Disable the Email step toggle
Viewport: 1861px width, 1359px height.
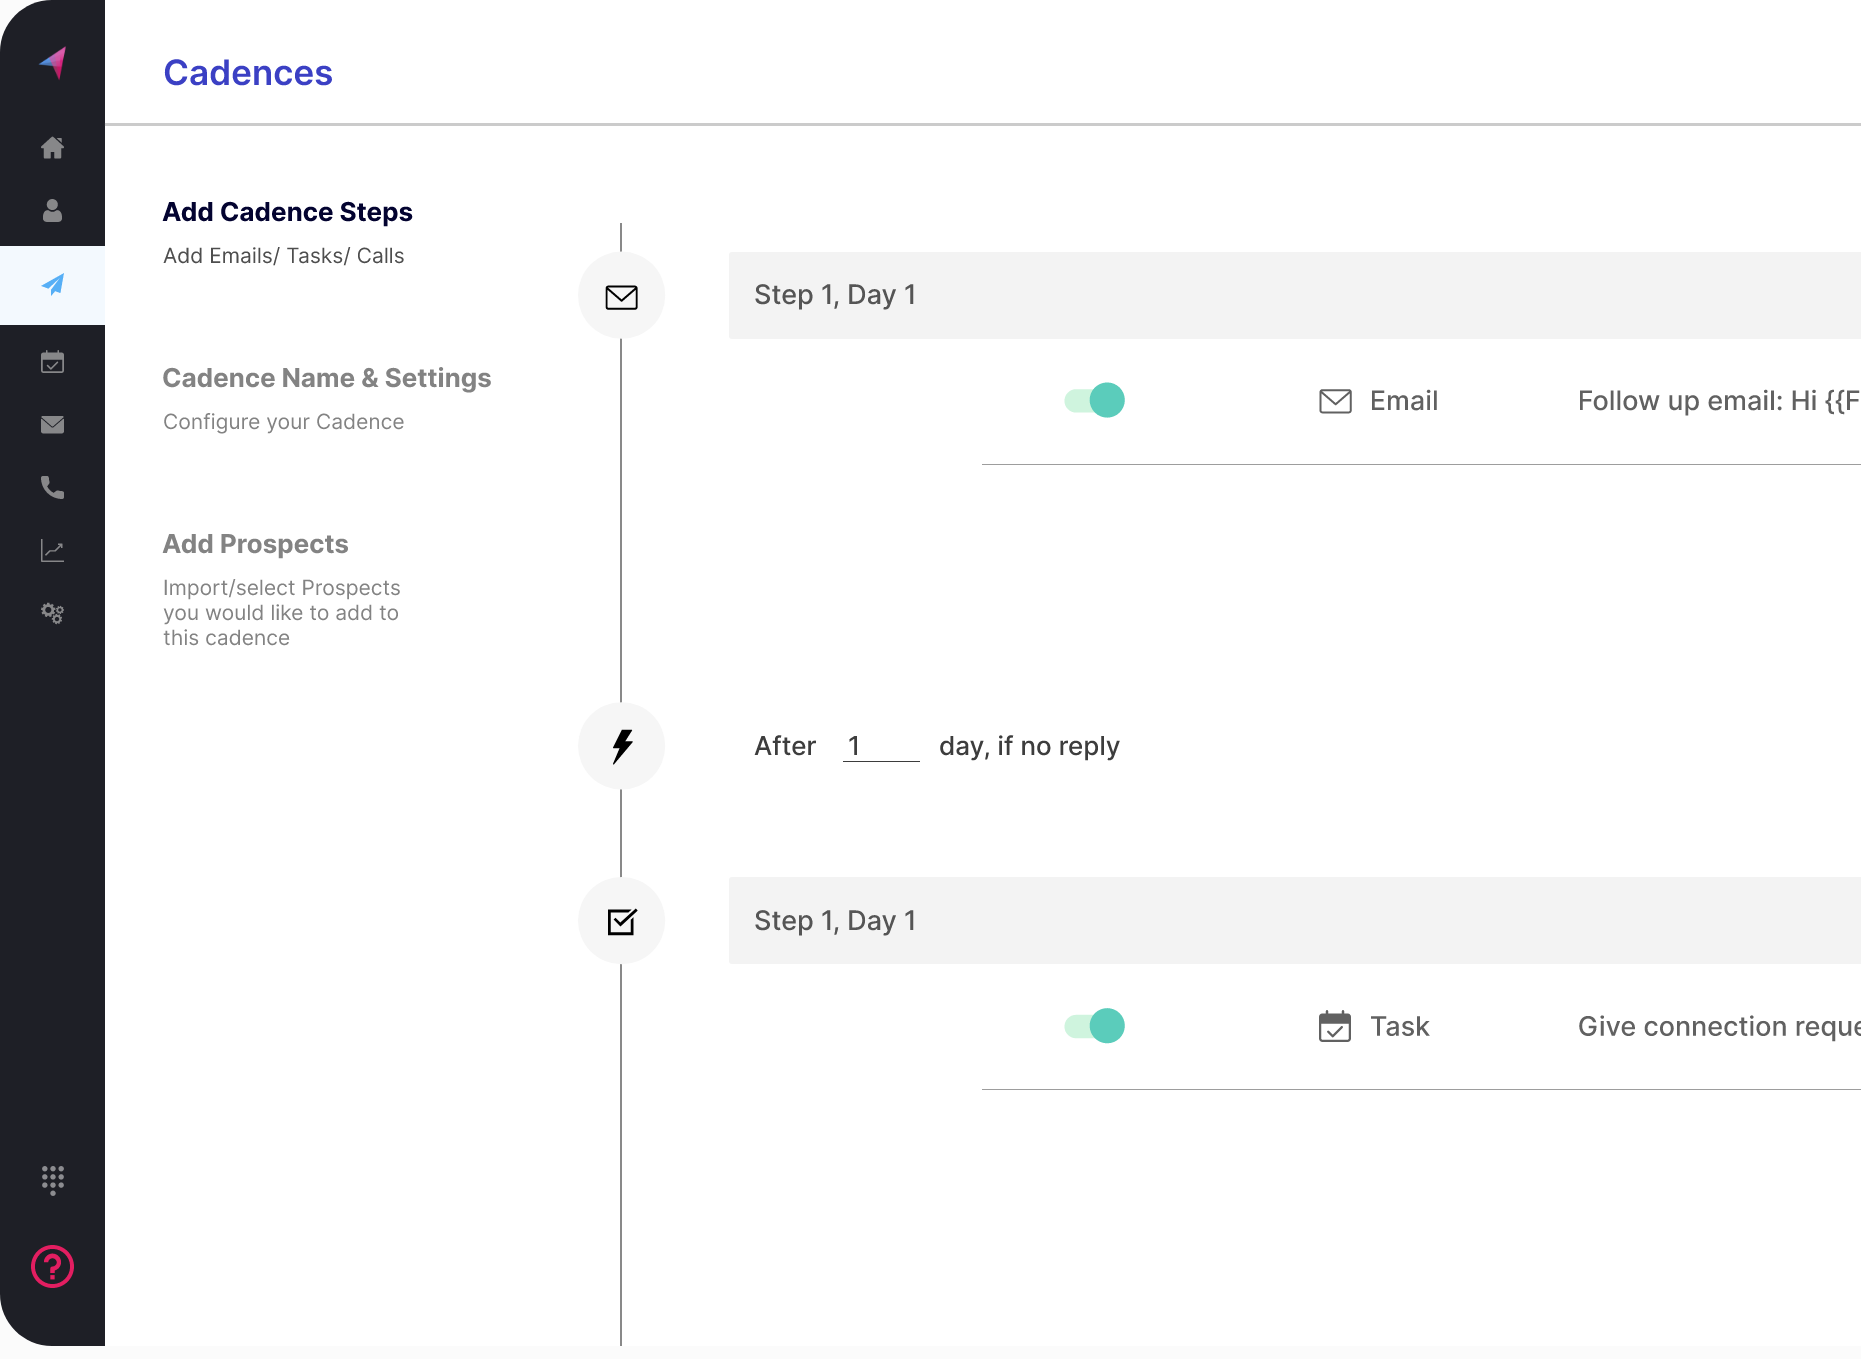tap(1095, 400)
